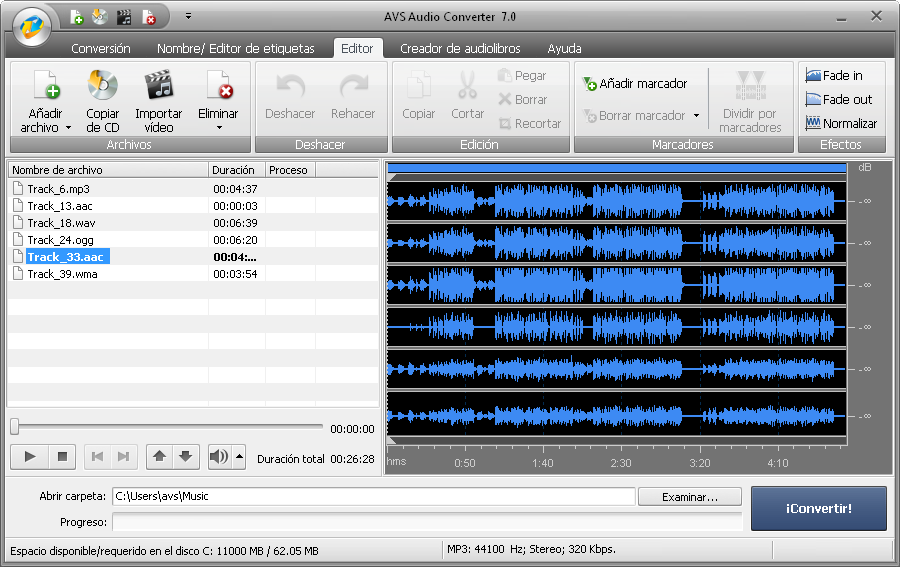901x568 pixels.
Task: Click the Eliminar file icon
Action: [218, 85]
